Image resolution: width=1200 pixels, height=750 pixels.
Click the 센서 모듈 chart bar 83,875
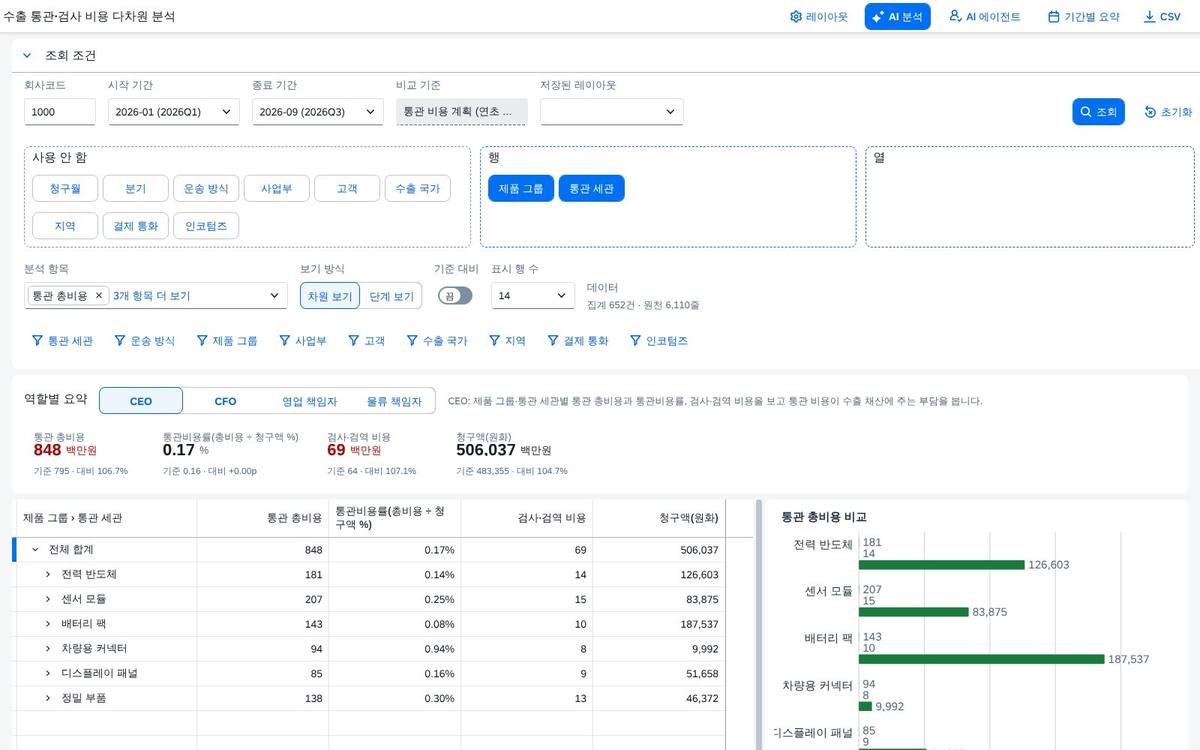(x=914, y=612)
